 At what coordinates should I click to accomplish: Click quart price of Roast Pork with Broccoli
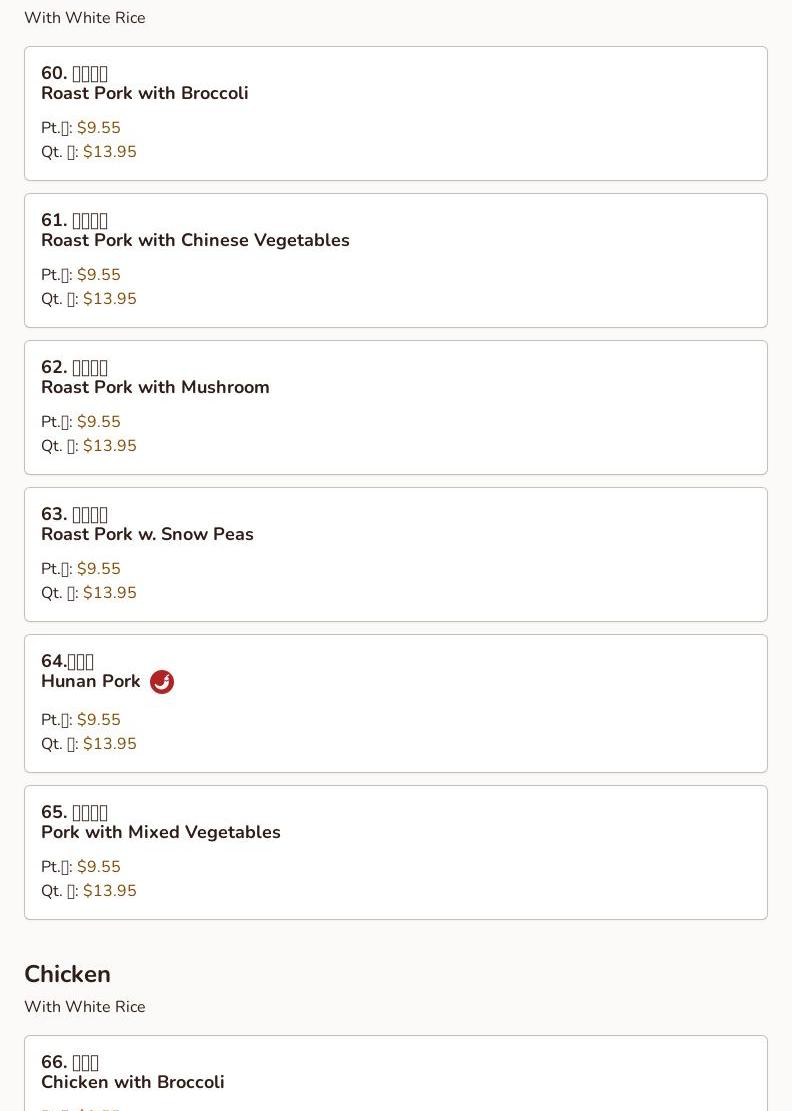(x=109, y=152)
